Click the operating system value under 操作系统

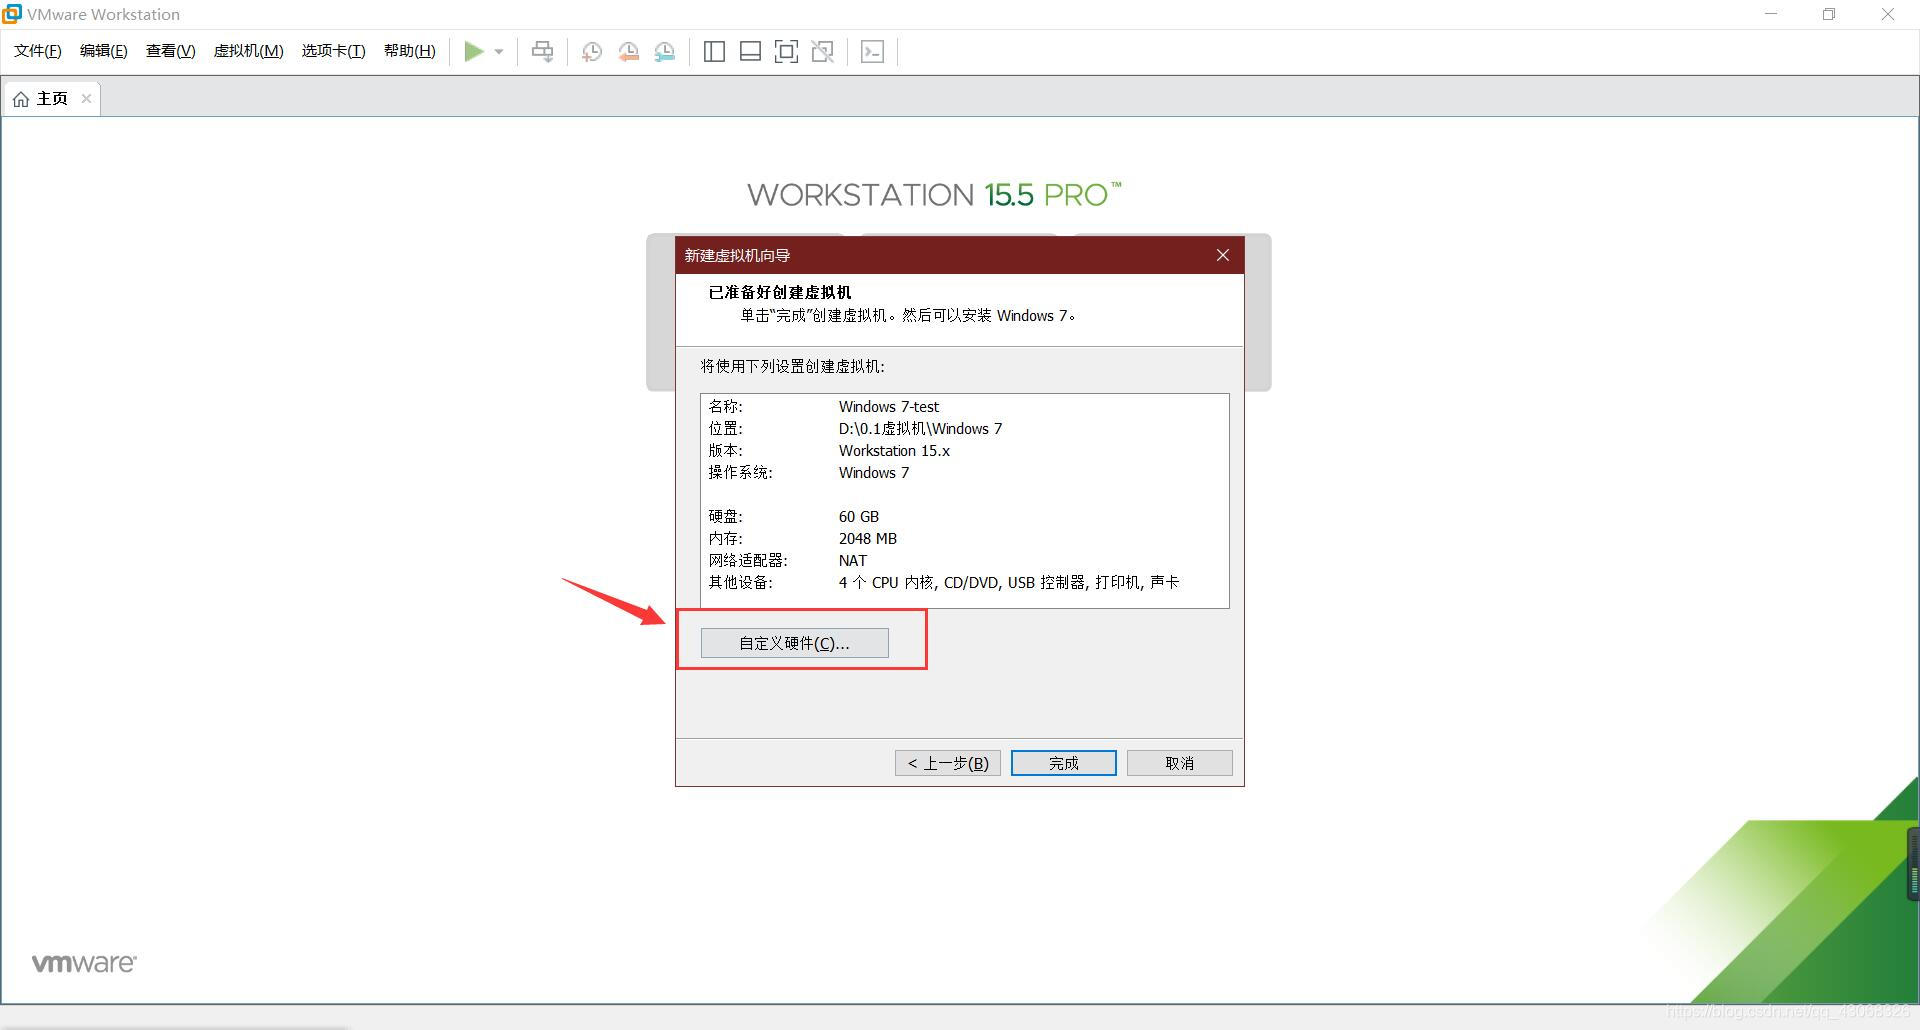[874, 473]
